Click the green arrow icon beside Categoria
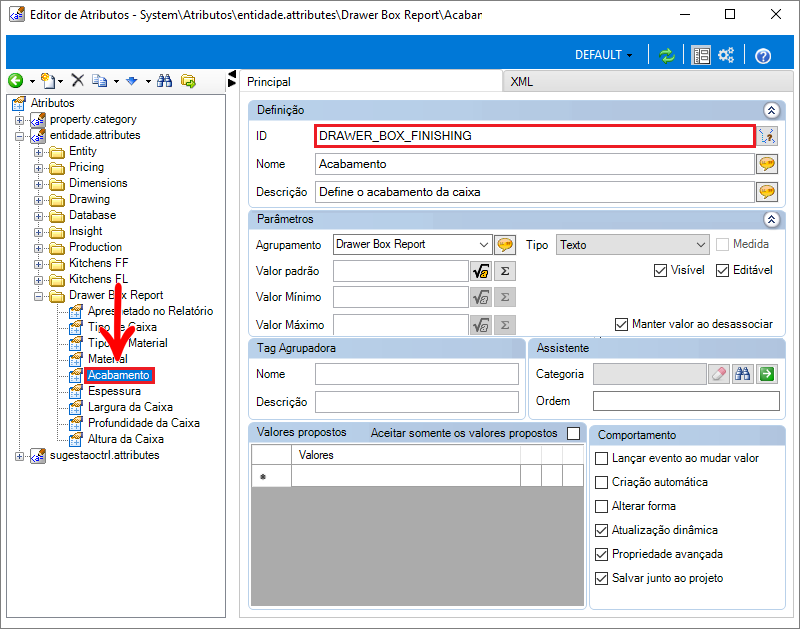 tap(767, 374)
